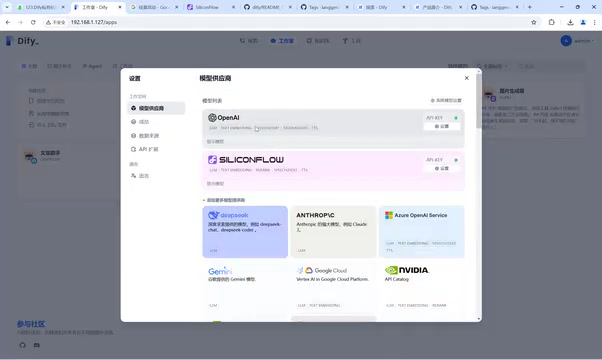Reload the page with the refresh icon

[x=33, y=22]
